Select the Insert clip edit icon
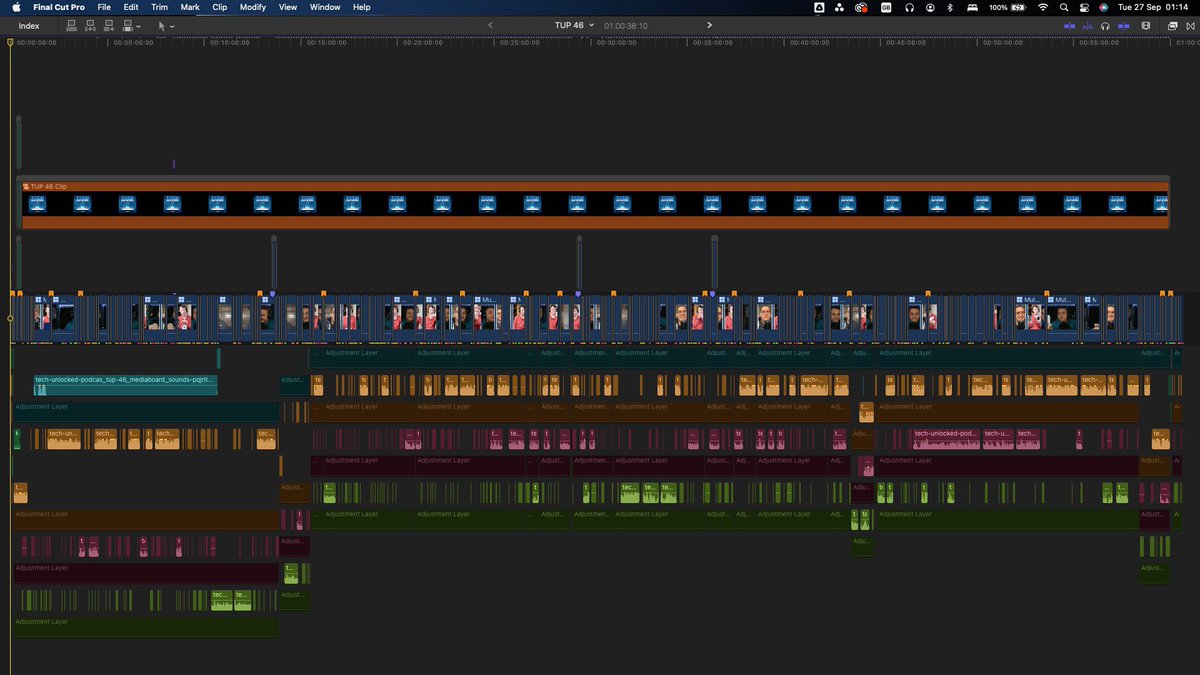Screen dimensions: 1200x675 point(91,26)
